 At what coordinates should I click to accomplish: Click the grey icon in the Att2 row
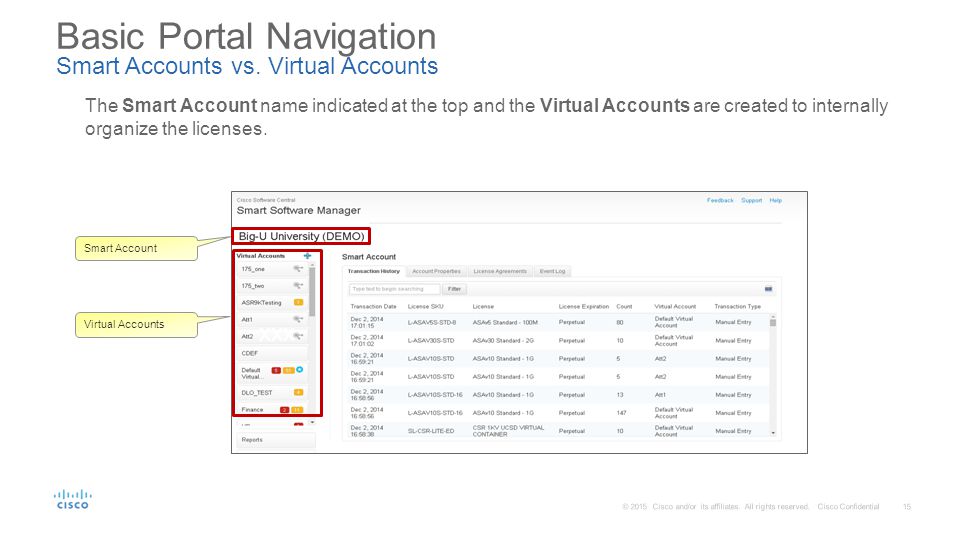[x=298, y=336]
